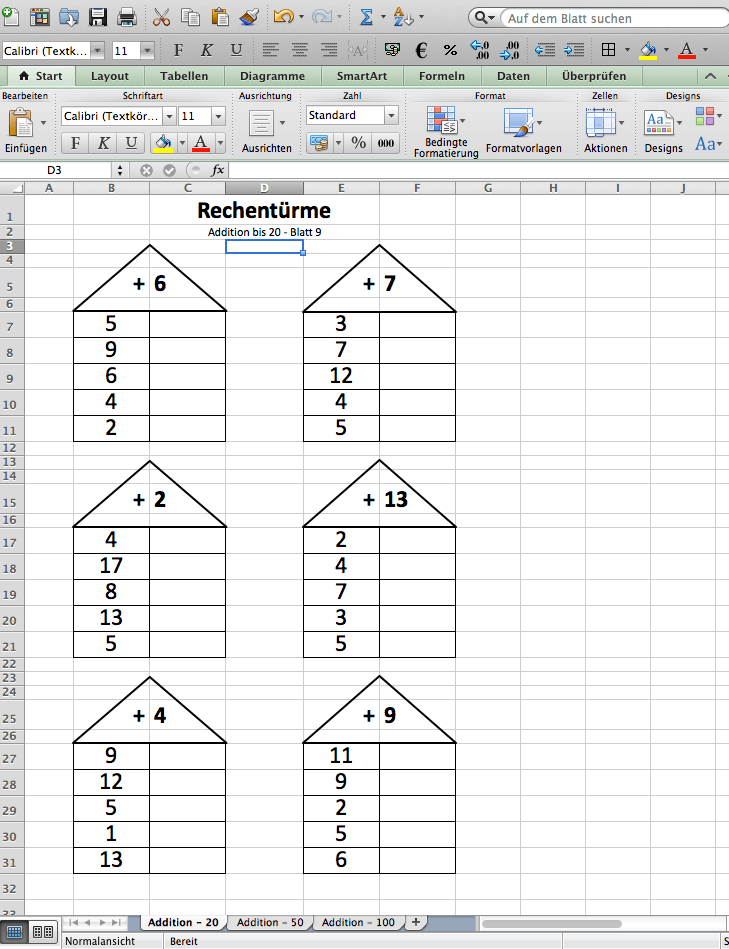Open the Standard number format dropdown
This screenshot has height=949, width=729.
point(391,116)
